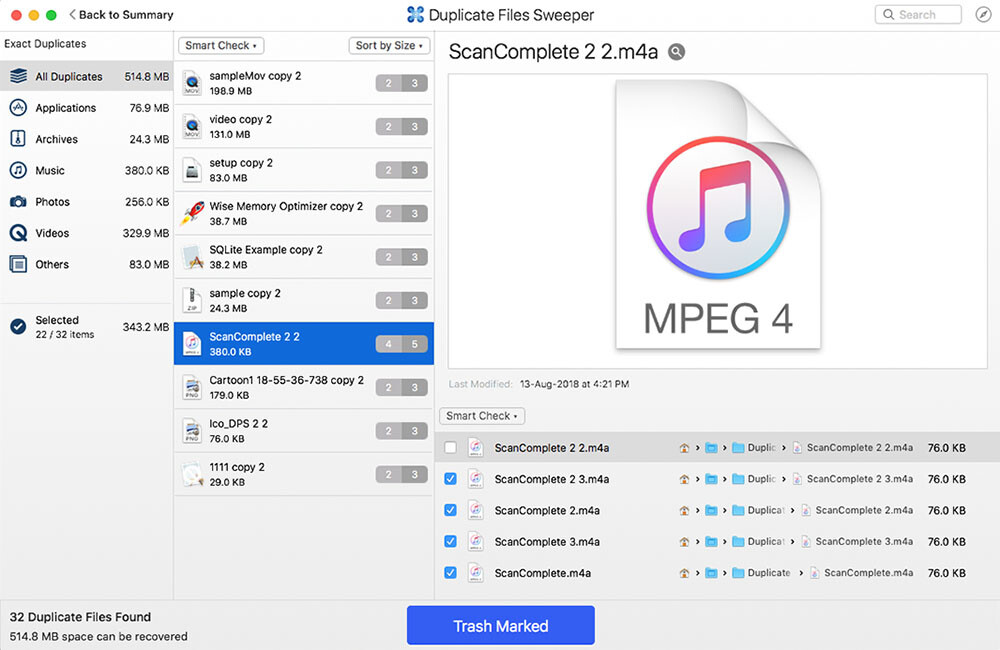Select the Photos category
1000x650 pixels.
pyautogui.click(x=87, y=202)
